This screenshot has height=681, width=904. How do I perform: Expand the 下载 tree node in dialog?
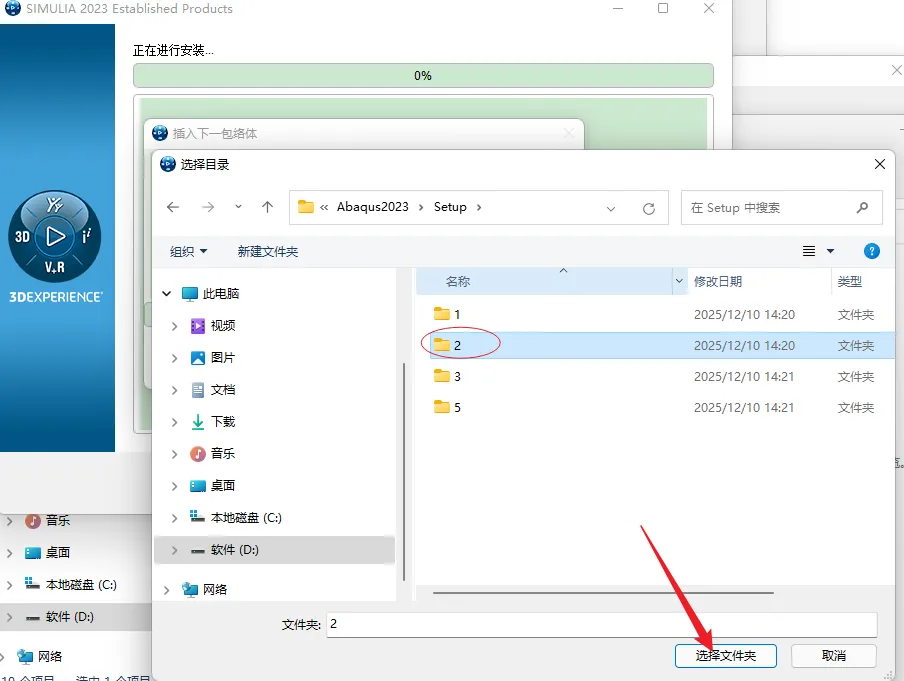[174, 422]
